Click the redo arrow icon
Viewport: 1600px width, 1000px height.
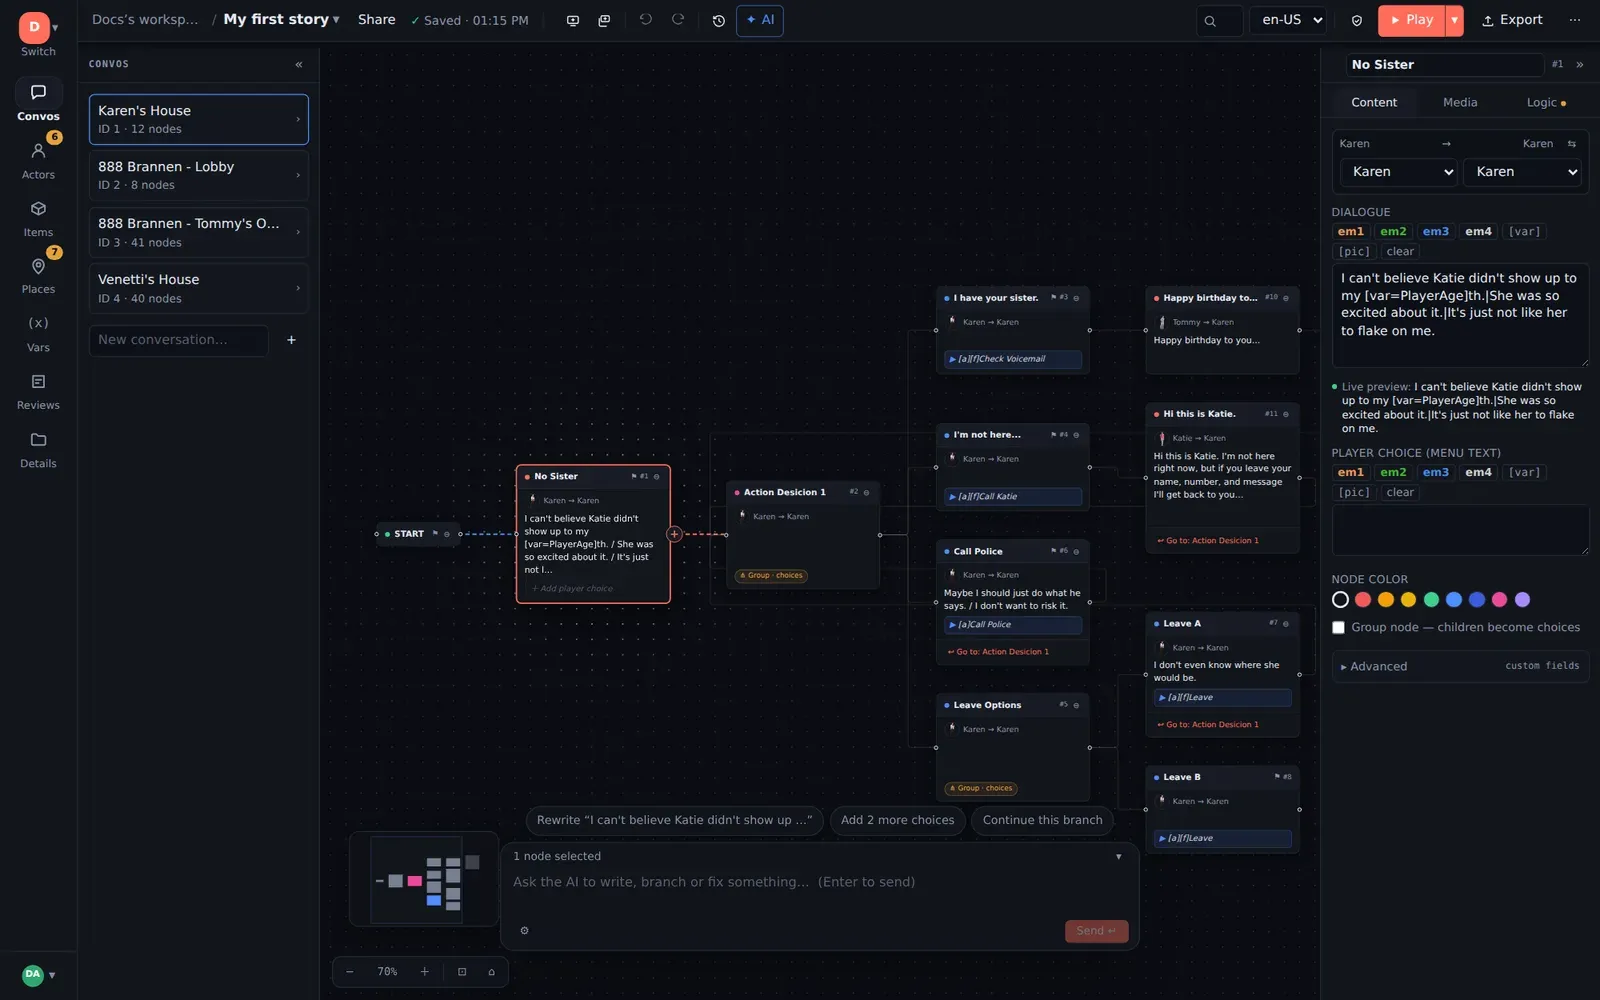677,20
